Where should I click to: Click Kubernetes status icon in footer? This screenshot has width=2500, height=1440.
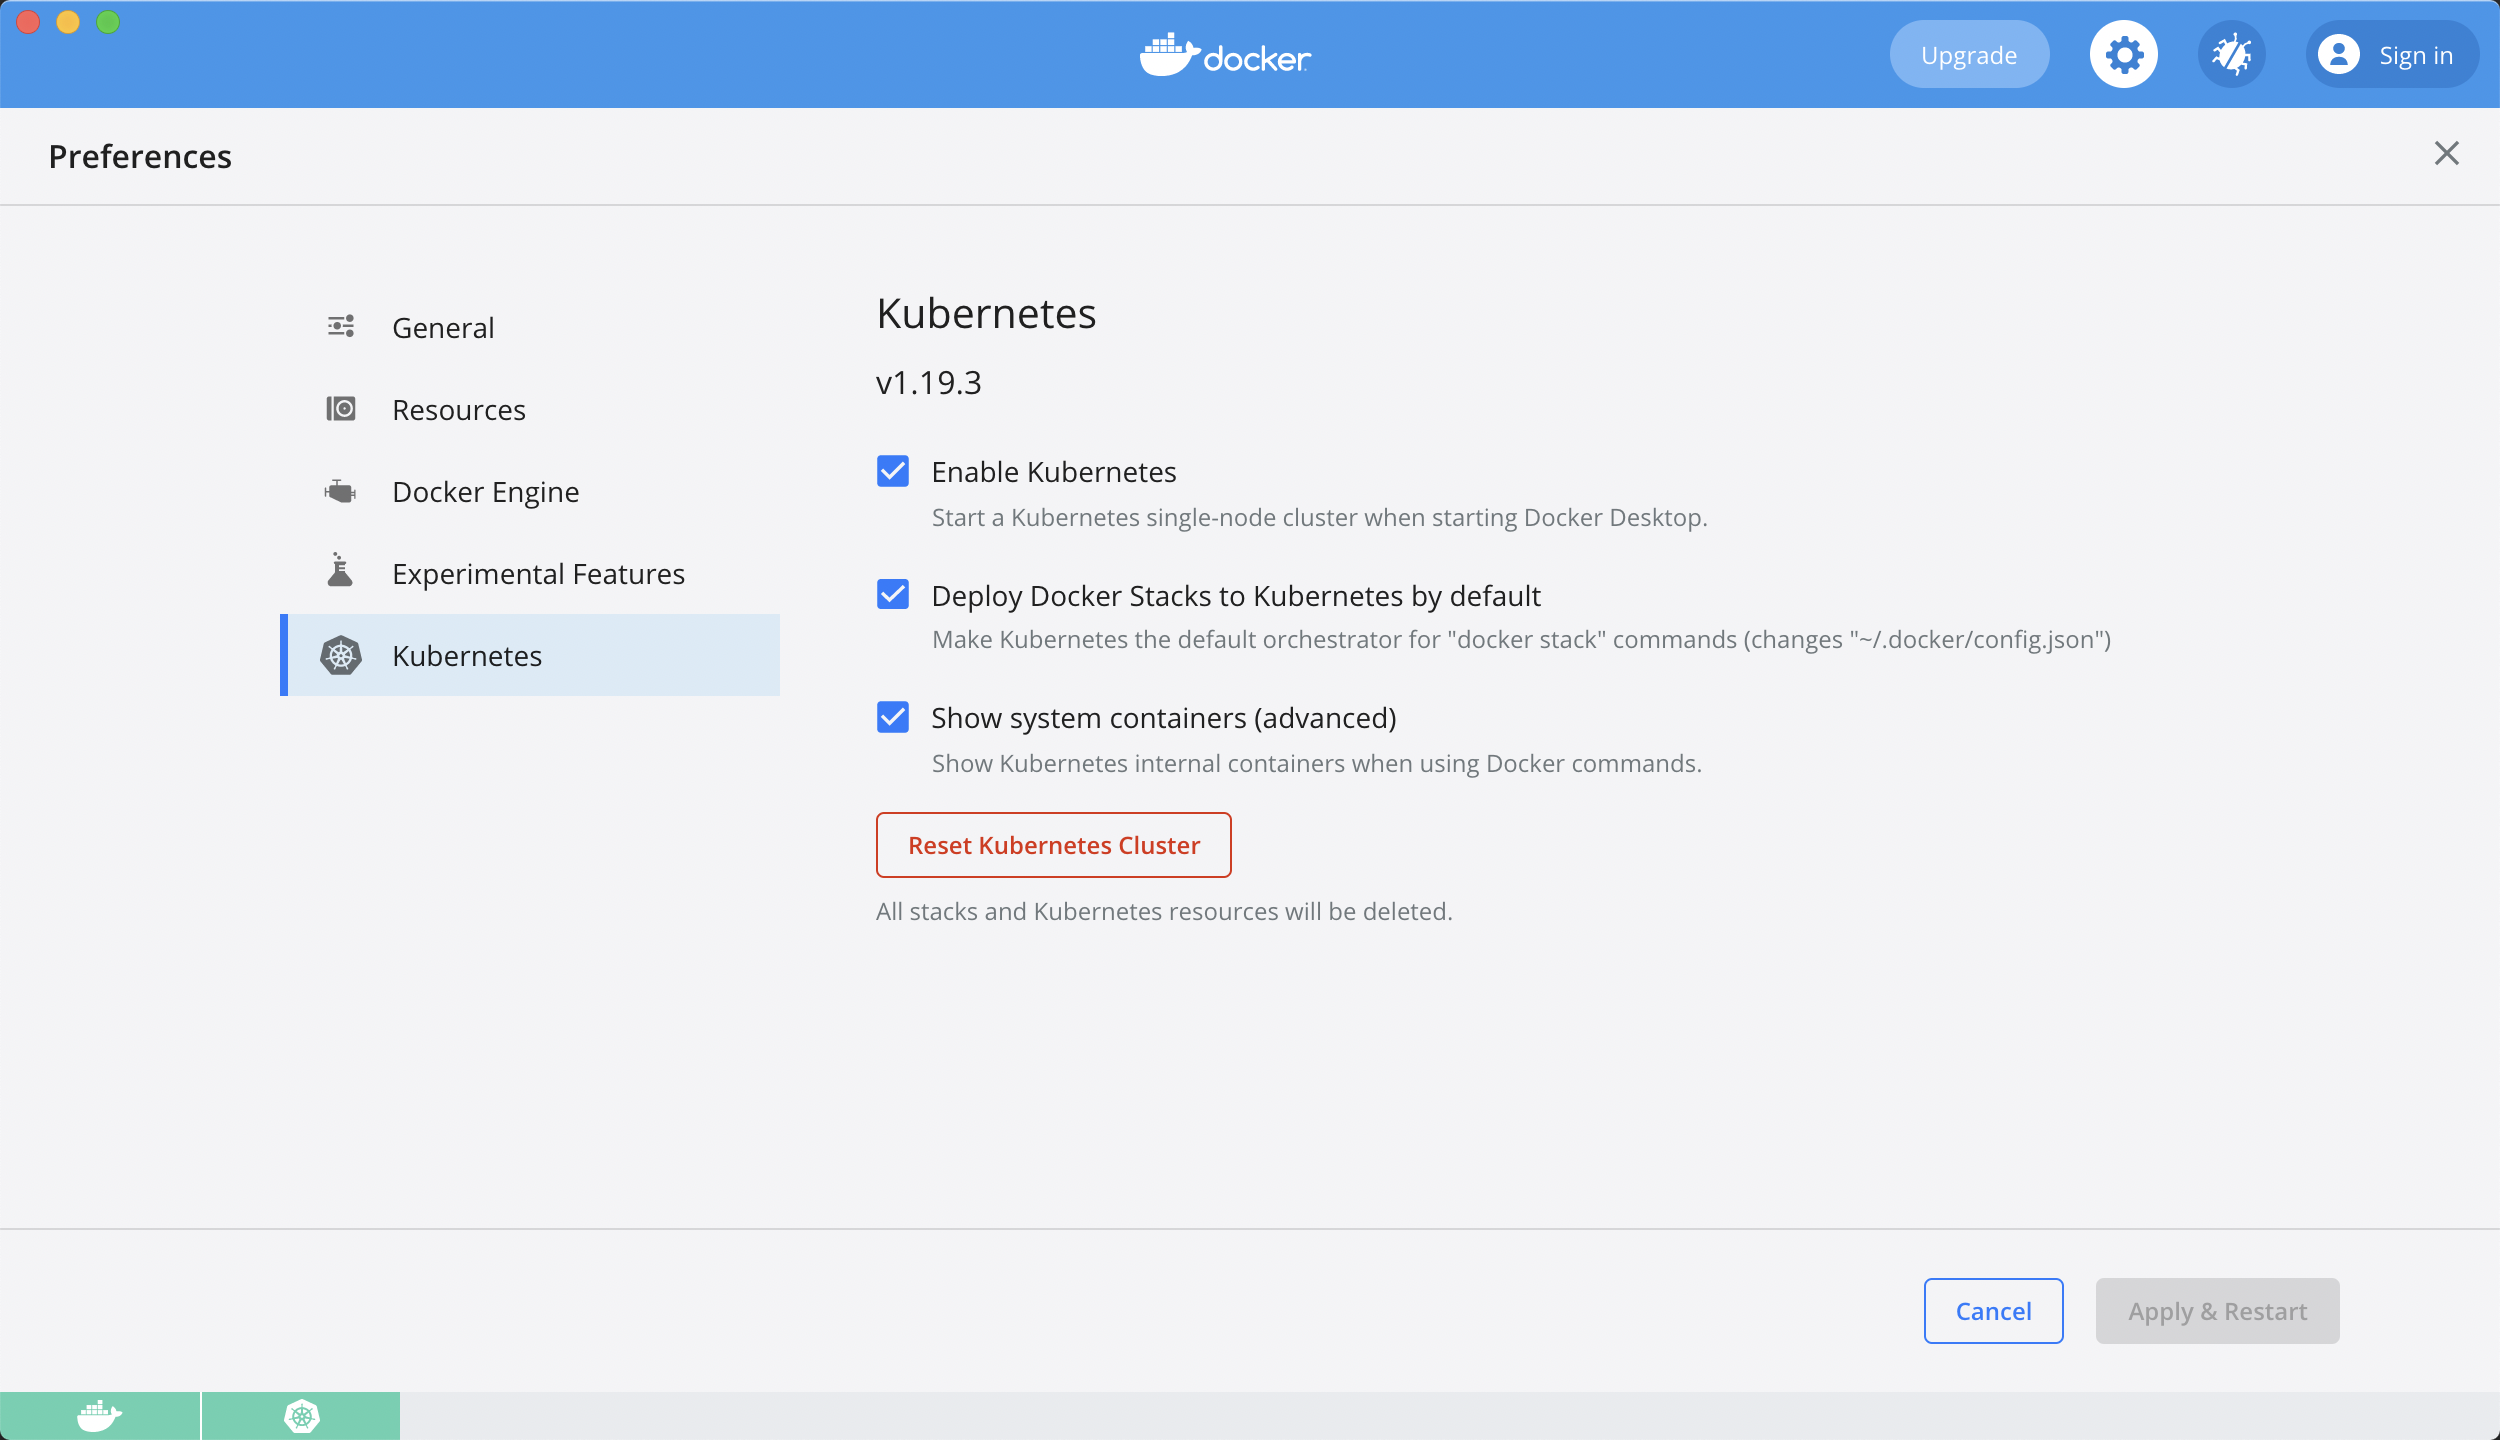click(x=301, y=1416)
